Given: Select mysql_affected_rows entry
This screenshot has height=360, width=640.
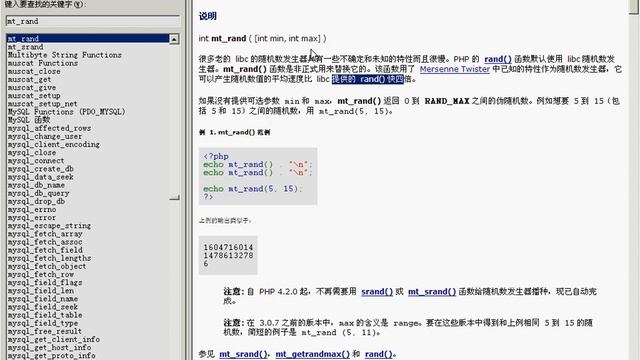Looking at the screenshot, I should [49, 128].
